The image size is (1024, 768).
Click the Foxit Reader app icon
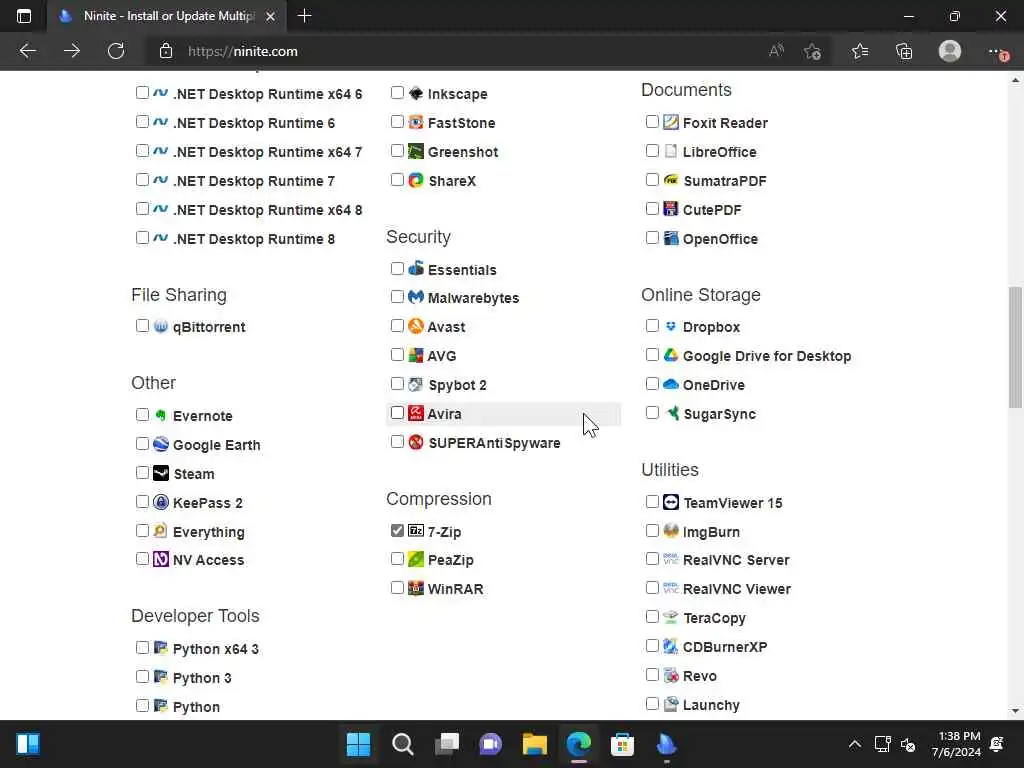coord(671,122)
